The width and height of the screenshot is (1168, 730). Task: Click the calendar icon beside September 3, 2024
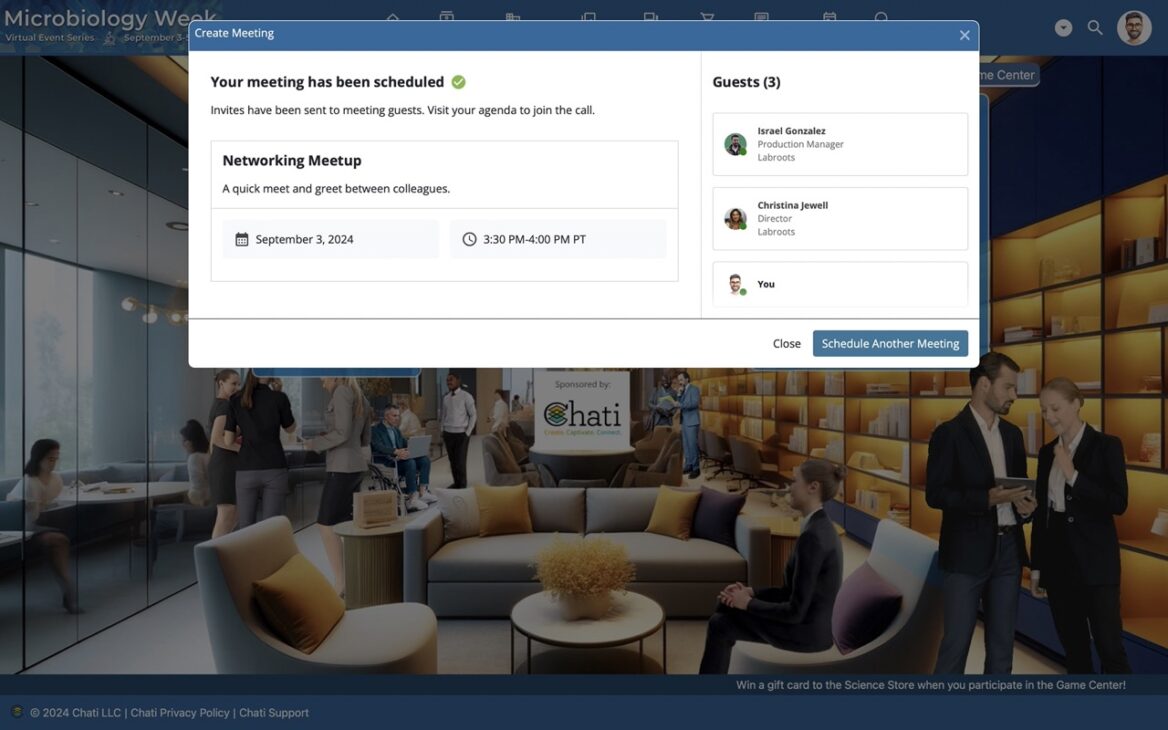242,239
